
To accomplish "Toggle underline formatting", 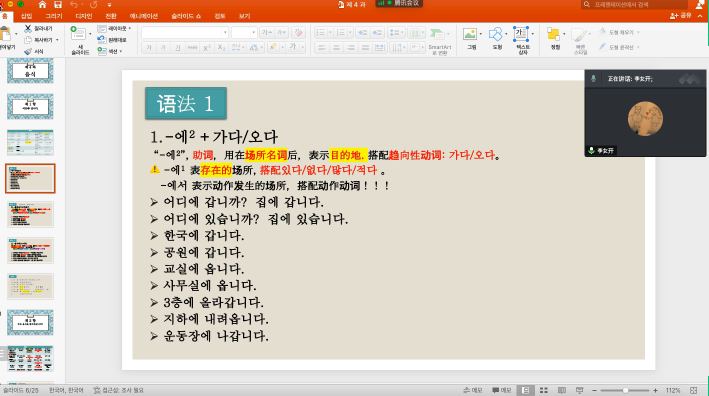I will 178,47.
